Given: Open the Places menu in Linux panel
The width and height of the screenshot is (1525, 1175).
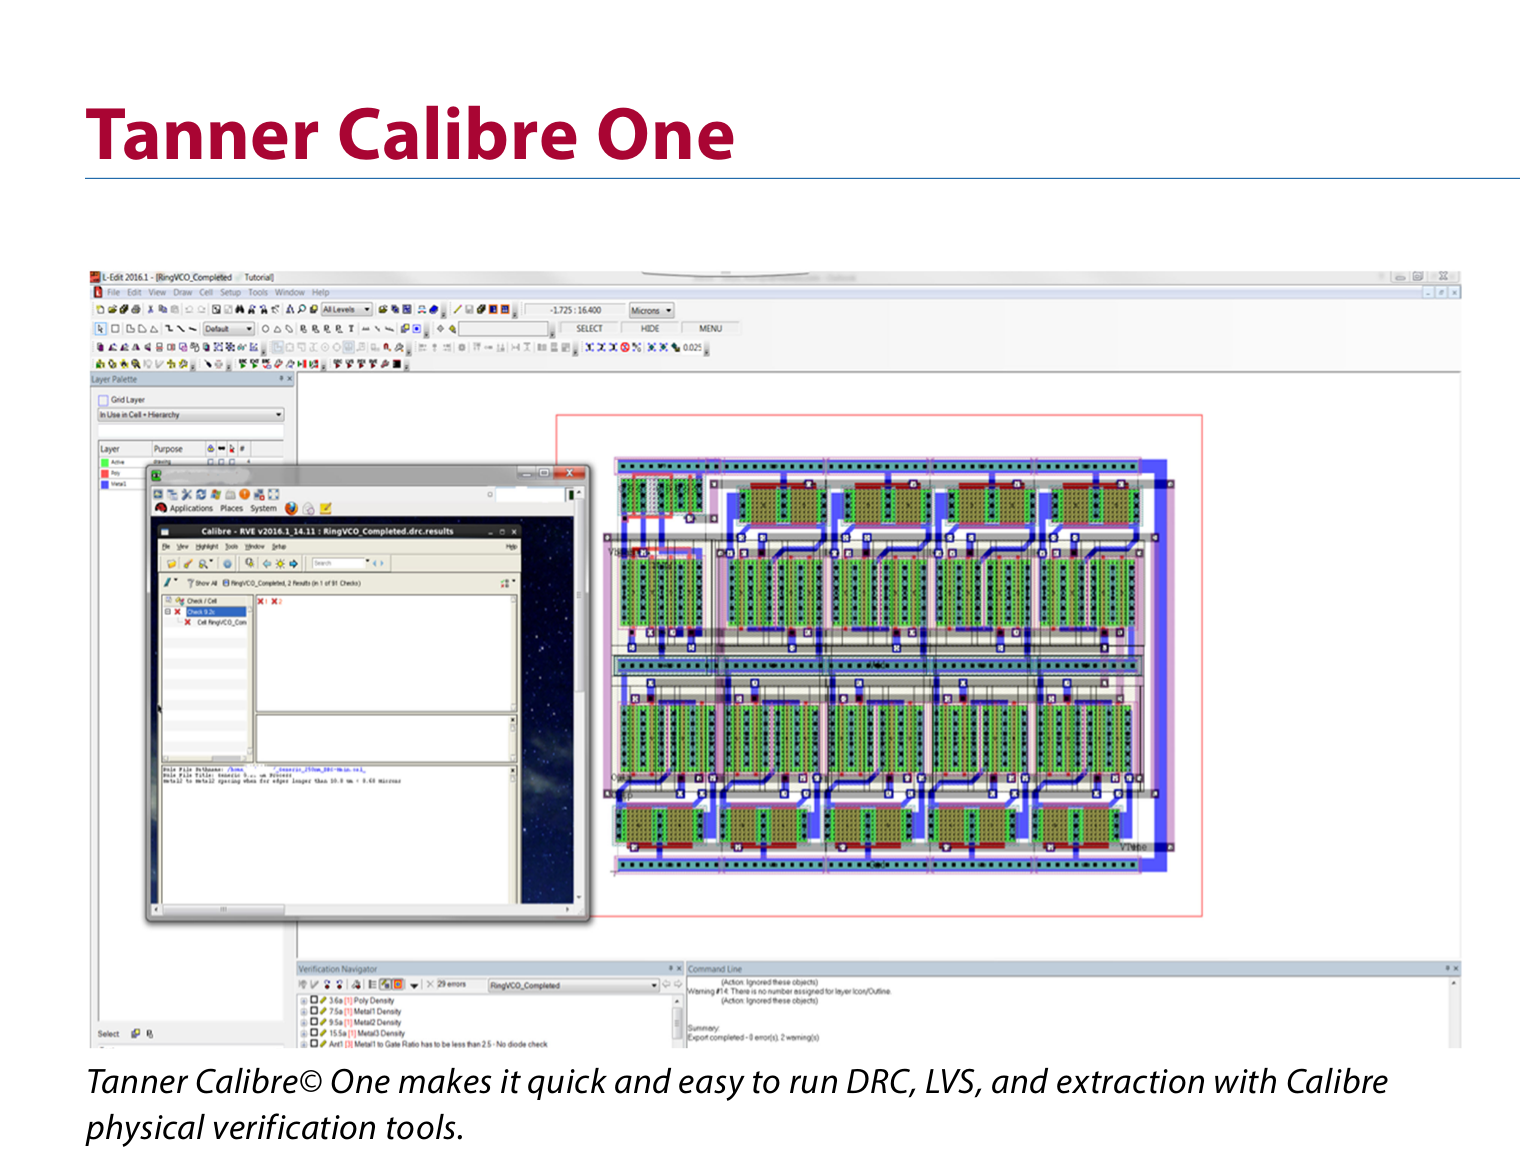Looking at the screenshot, I should [231, 508].
